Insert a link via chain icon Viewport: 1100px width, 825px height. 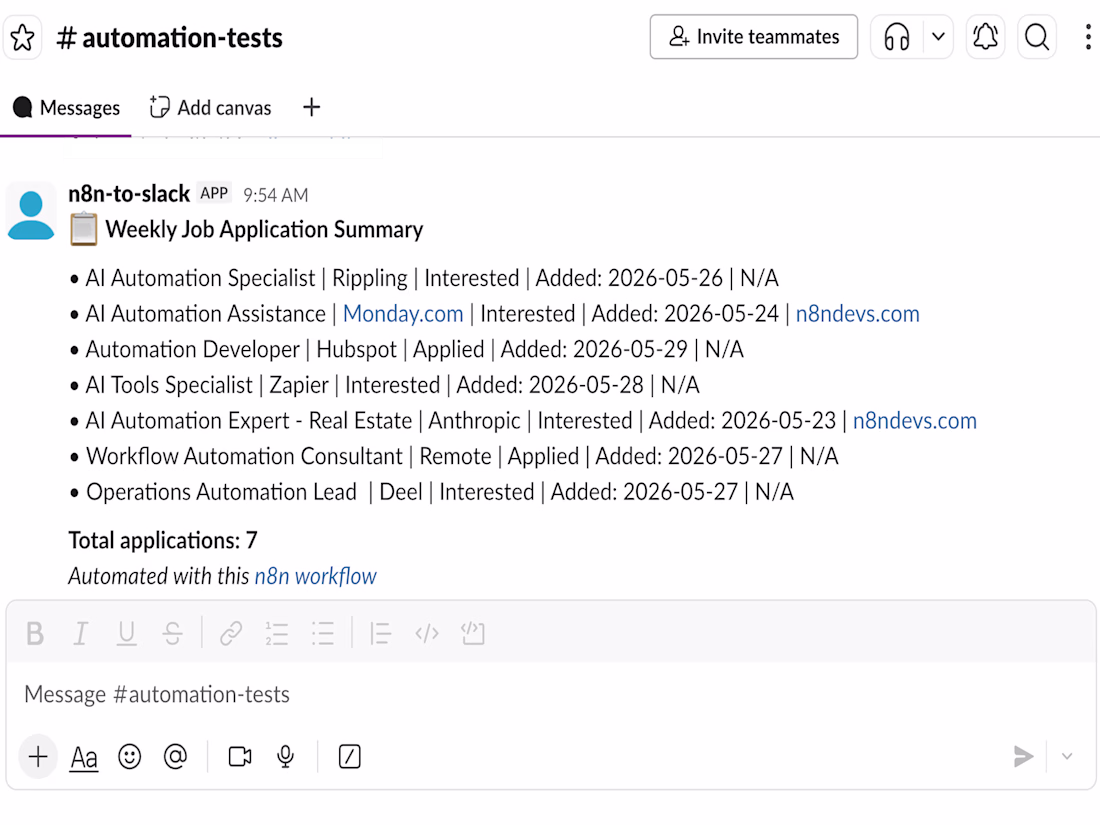click(x=231, y=633)
